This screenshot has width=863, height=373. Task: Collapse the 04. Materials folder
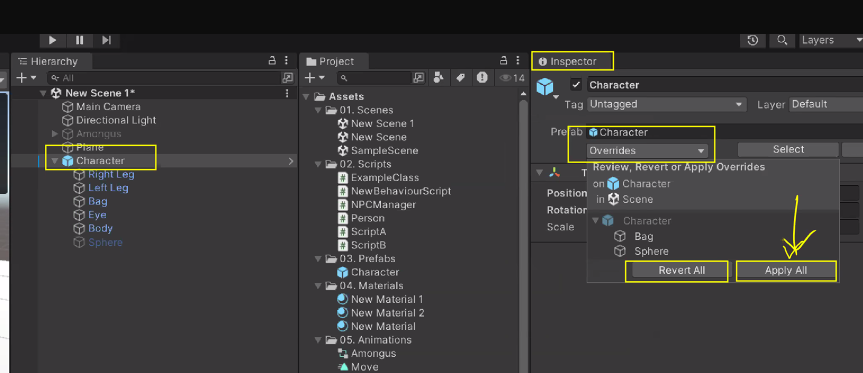319,286
